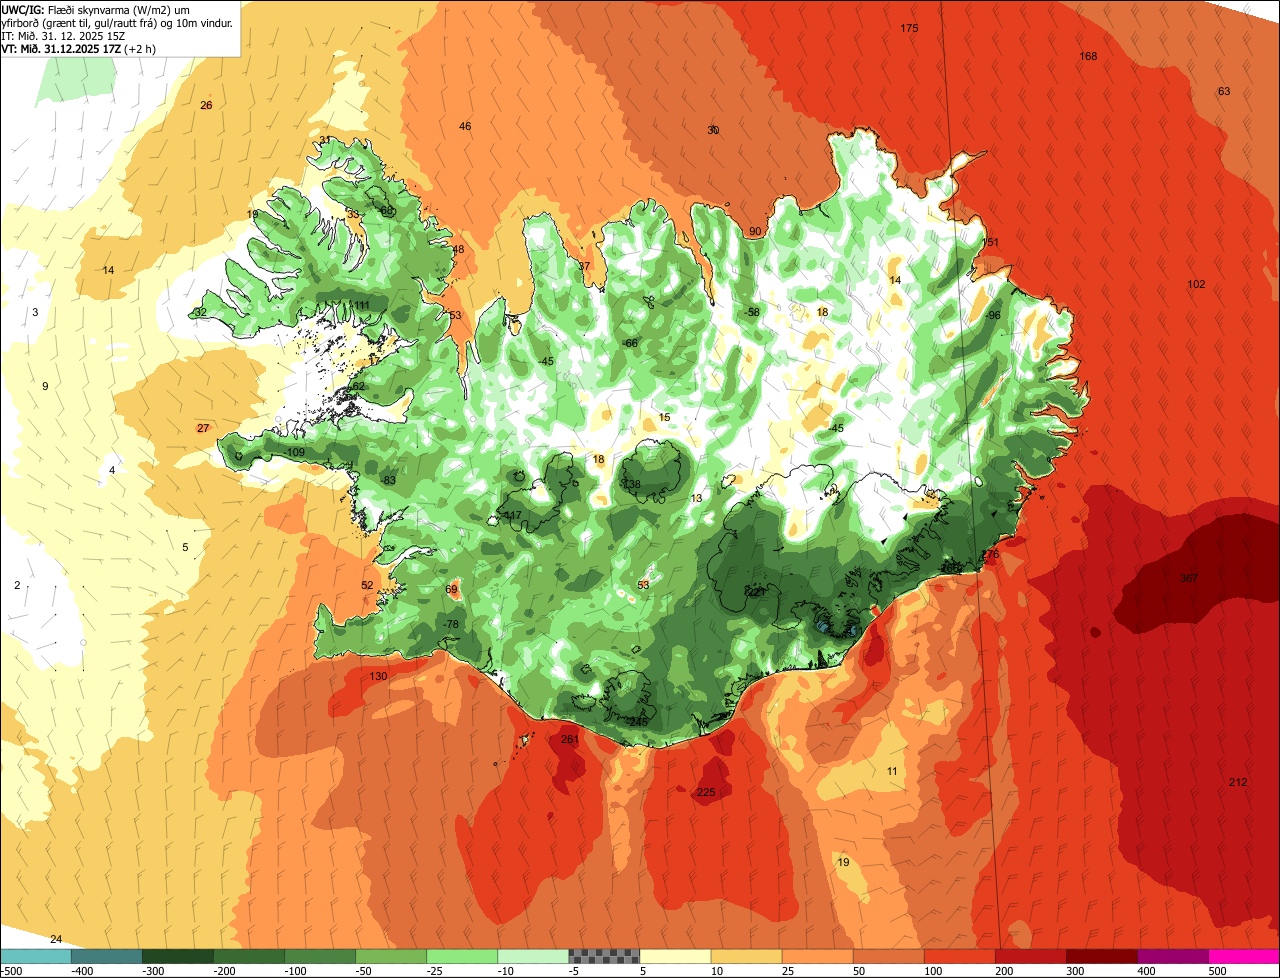This screenshot has height=978, width=1280.
Task: Click the 225 value on the map
Action: point(706,792)
